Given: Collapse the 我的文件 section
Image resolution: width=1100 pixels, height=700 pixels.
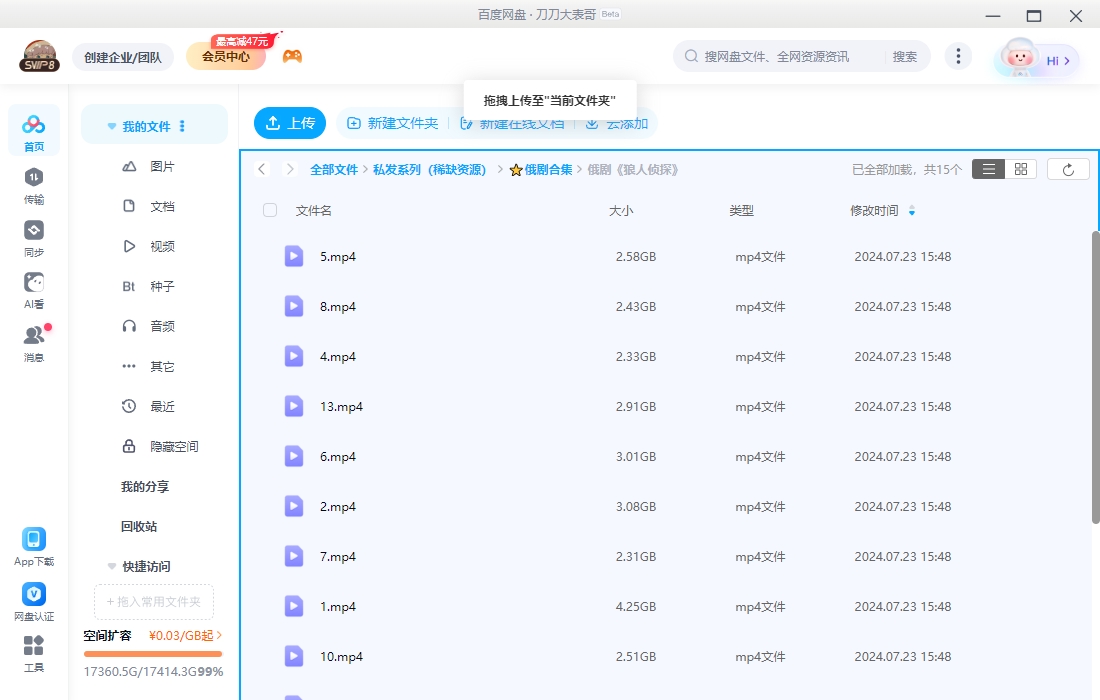Looking at the screenshot, I should pos(111,125).
